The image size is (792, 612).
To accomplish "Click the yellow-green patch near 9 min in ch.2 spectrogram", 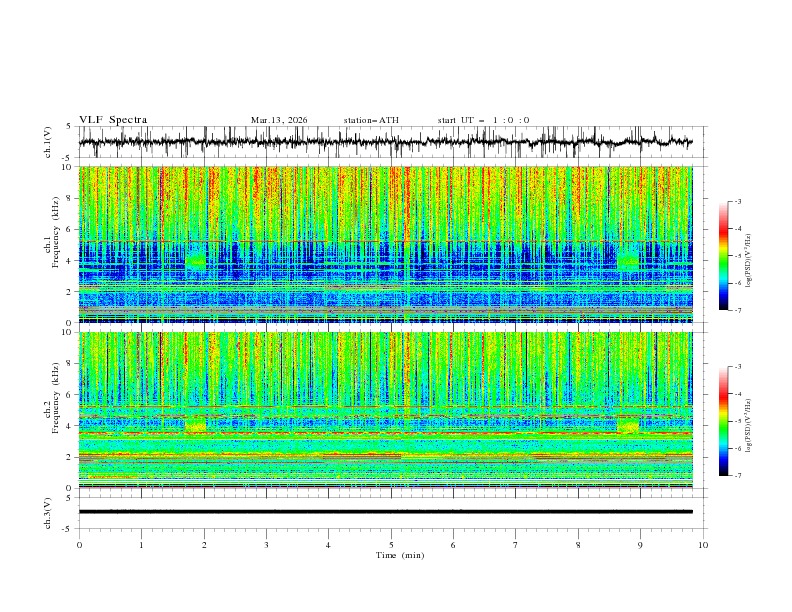I will pos(628,424).
